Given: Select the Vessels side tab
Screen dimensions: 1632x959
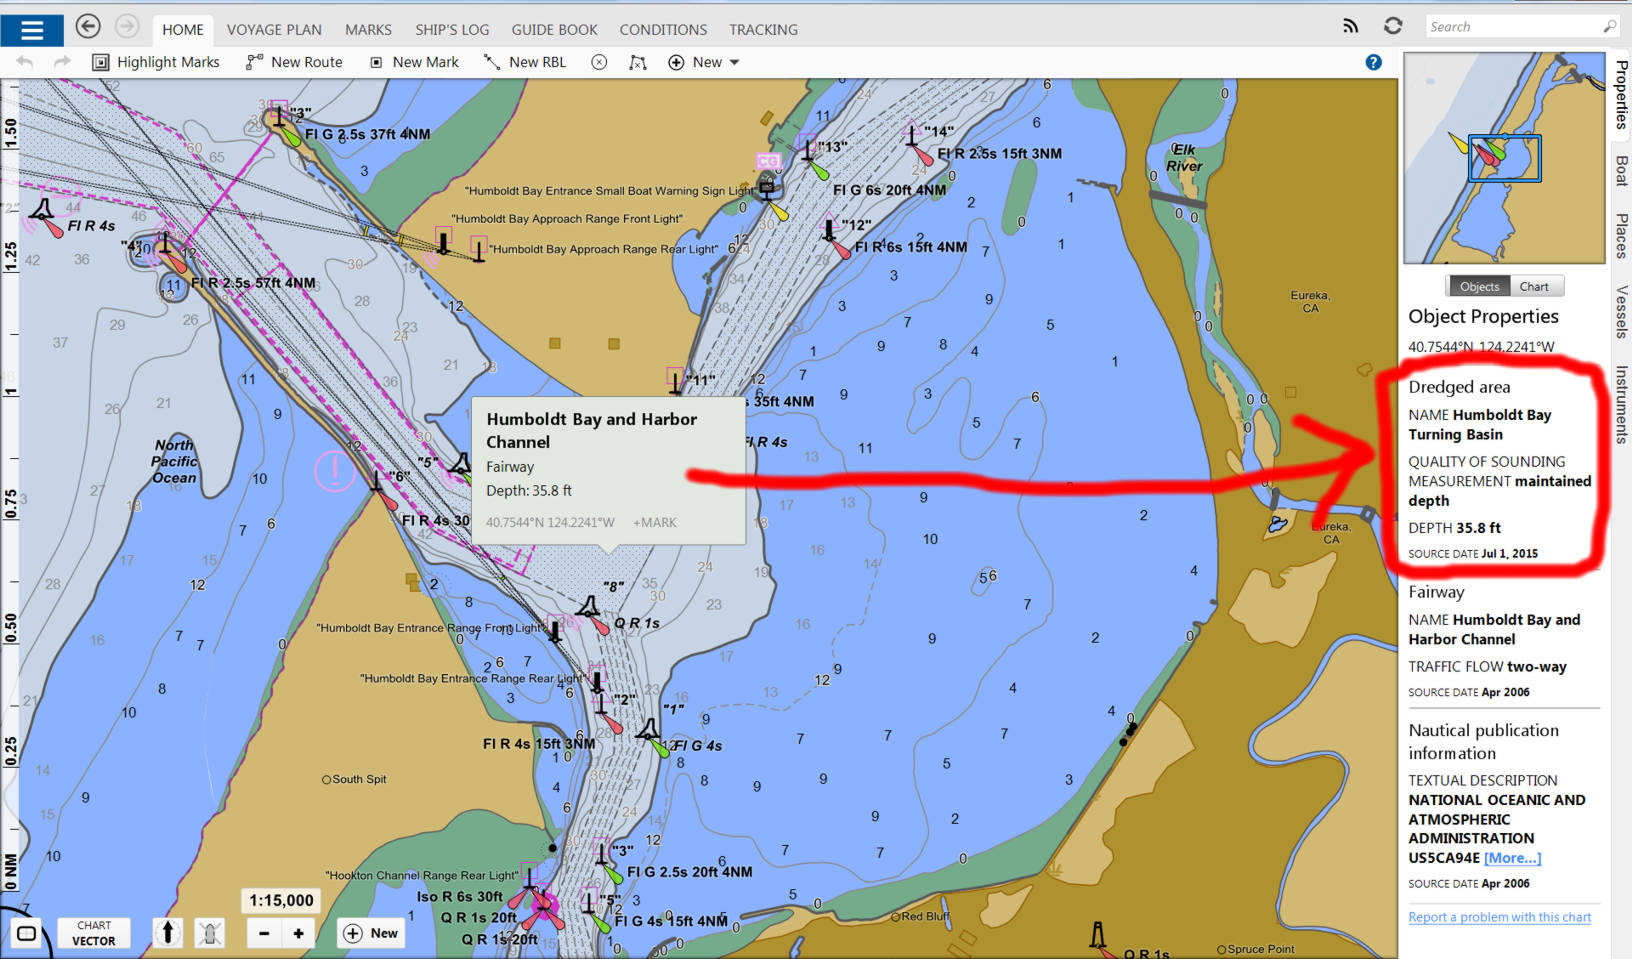Looking at the screenshot, I should (1621, 312).
